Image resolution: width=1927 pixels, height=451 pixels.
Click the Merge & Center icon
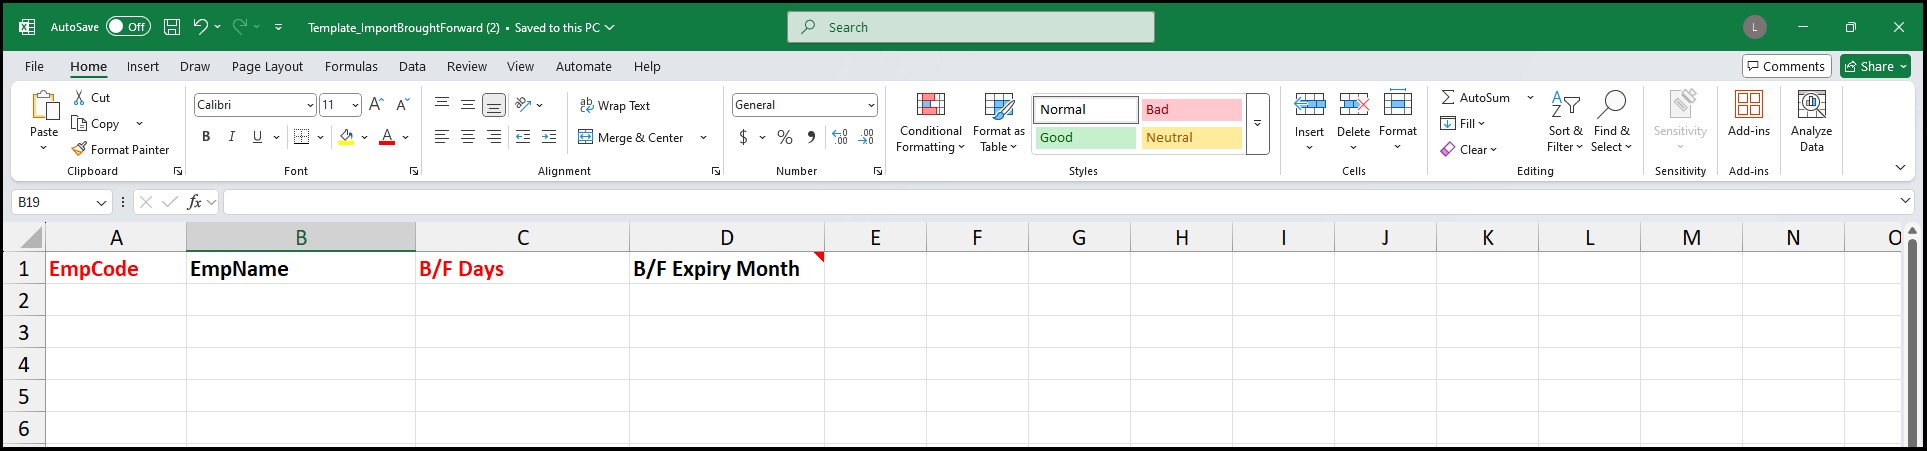[x=586, y=137]
